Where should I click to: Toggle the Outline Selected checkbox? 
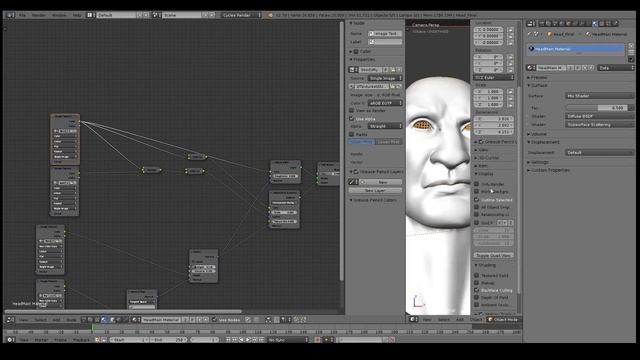tap(476, 200)
